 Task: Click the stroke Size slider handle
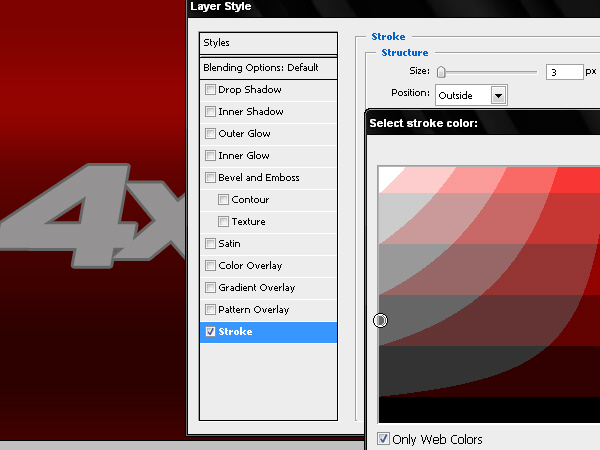click(441, 72)
